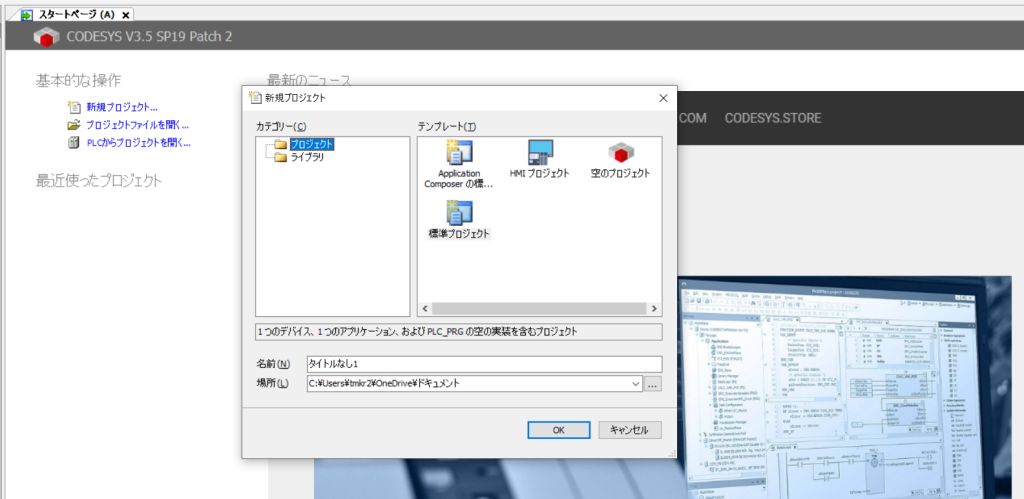Screen dimensions: 1024x499
Task: Click the template description text box
Action: [458, 332]
